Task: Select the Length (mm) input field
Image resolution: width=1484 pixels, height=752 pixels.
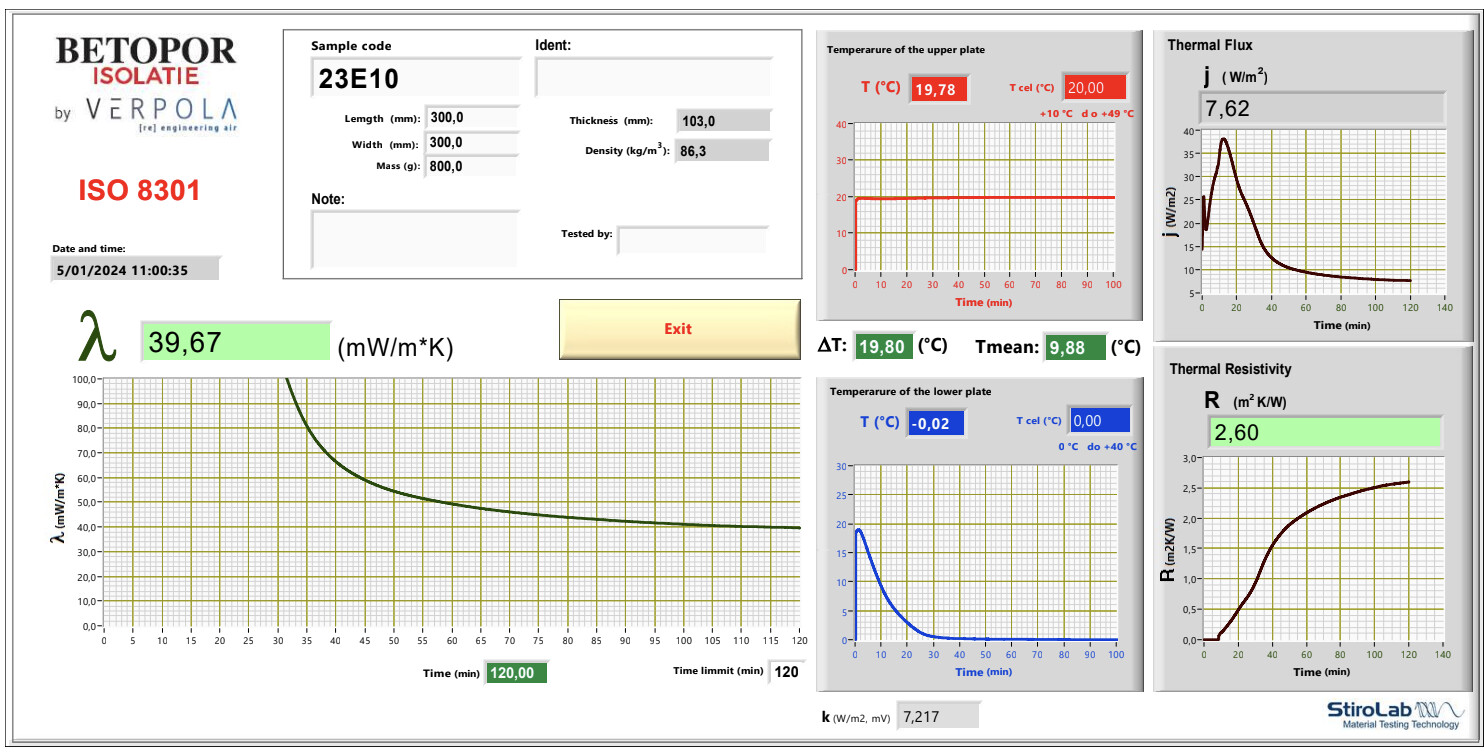Action: point(471,118)
